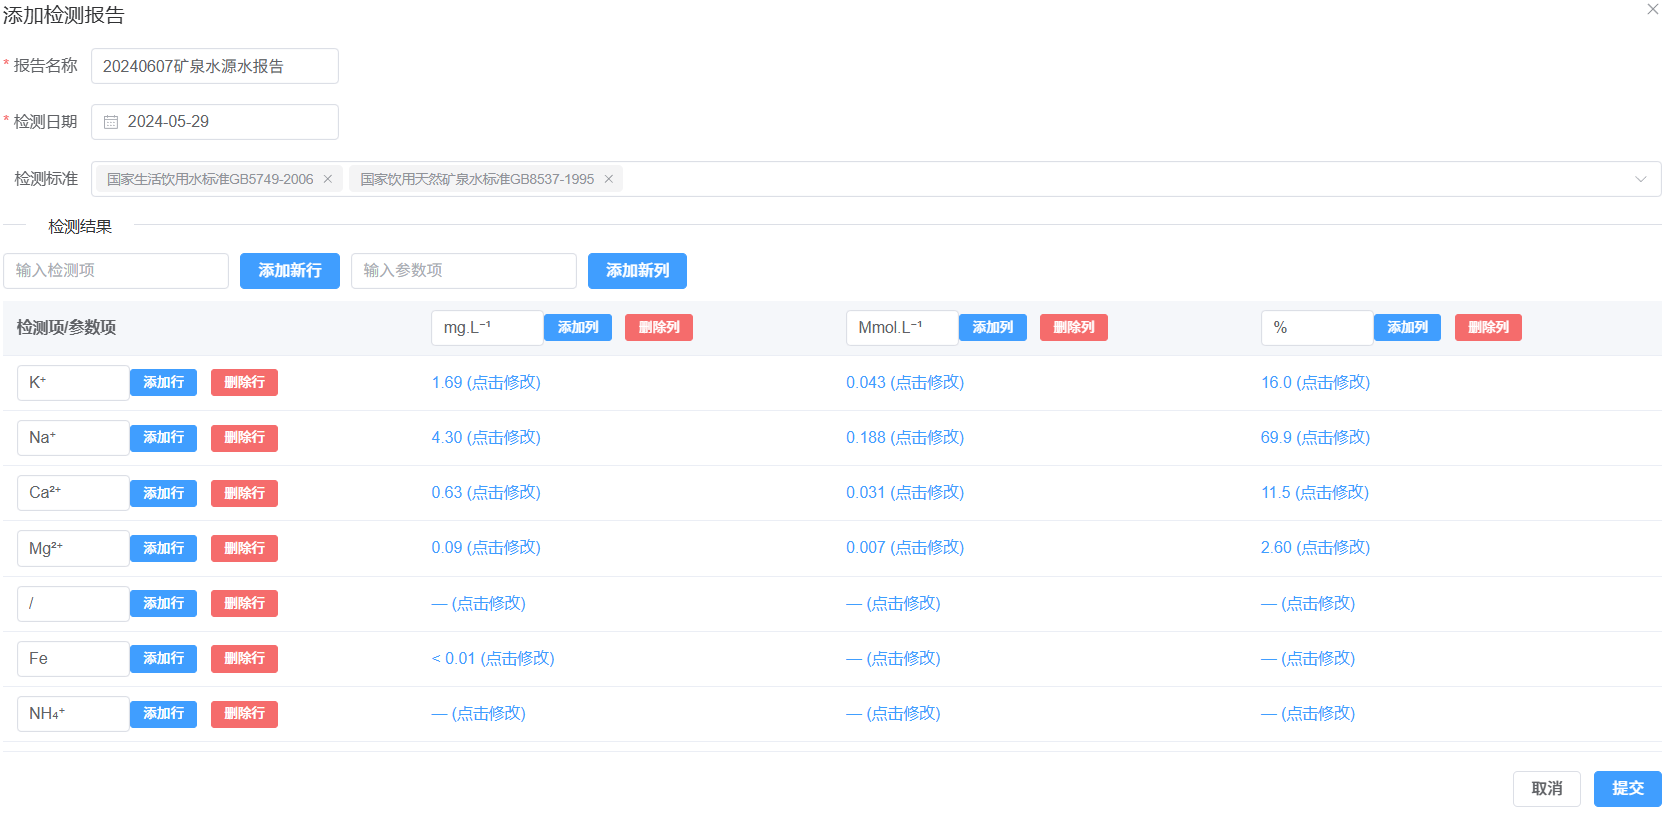Delete the % column
Viewport: 1670px width, 814px height.
tap(1487, 328)
